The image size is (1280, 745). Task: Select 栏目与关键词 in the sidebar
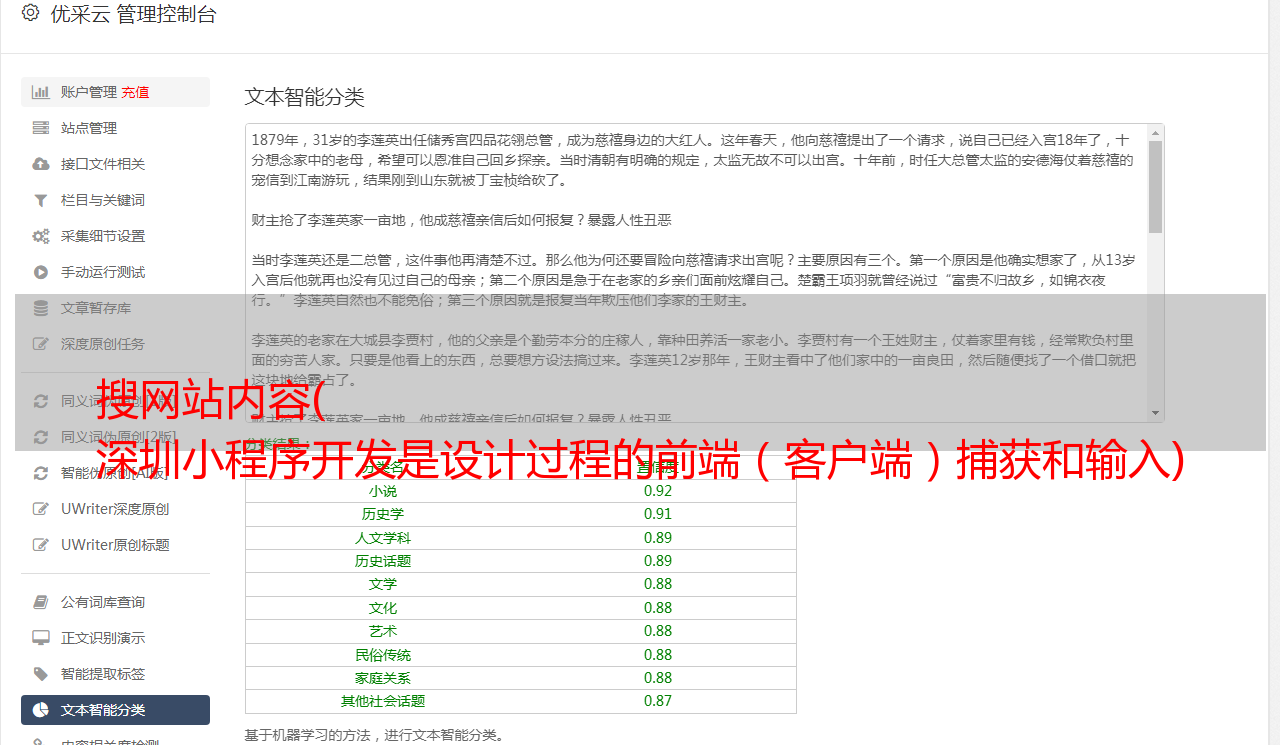(103, 200)
